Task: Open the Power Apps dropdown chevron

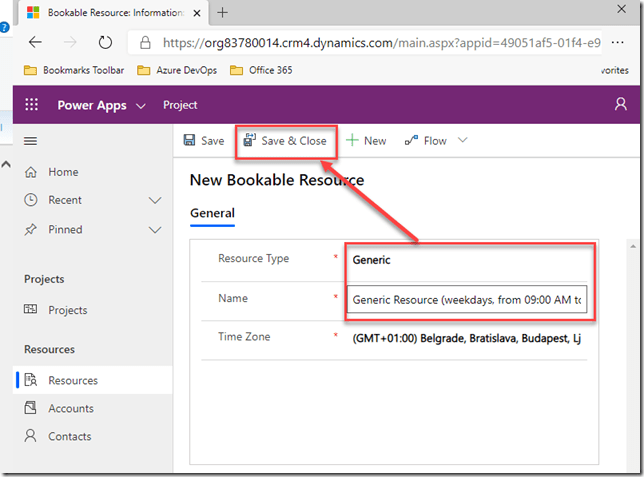Action: (x=140, y=106)
